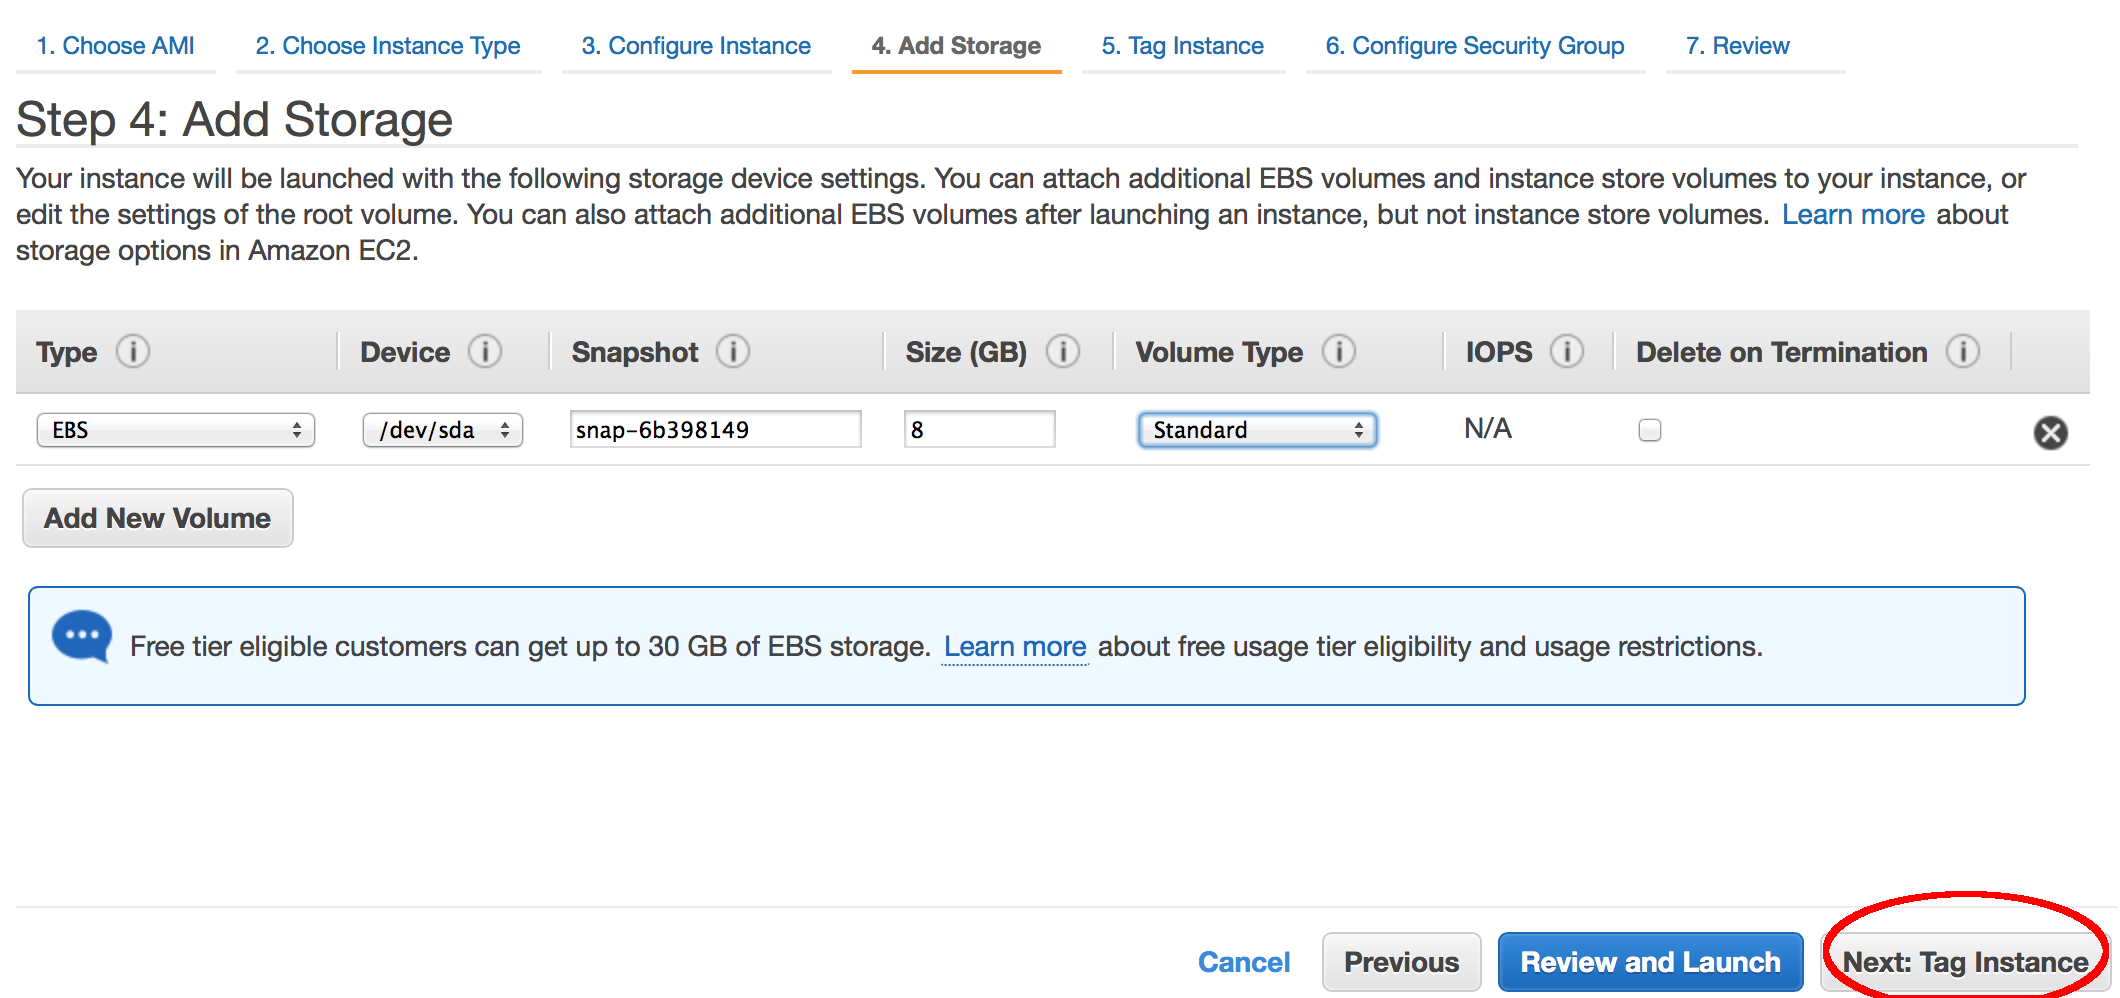Click the IOPS info icon
The image size is (2120, 998).
[1567, 352]
